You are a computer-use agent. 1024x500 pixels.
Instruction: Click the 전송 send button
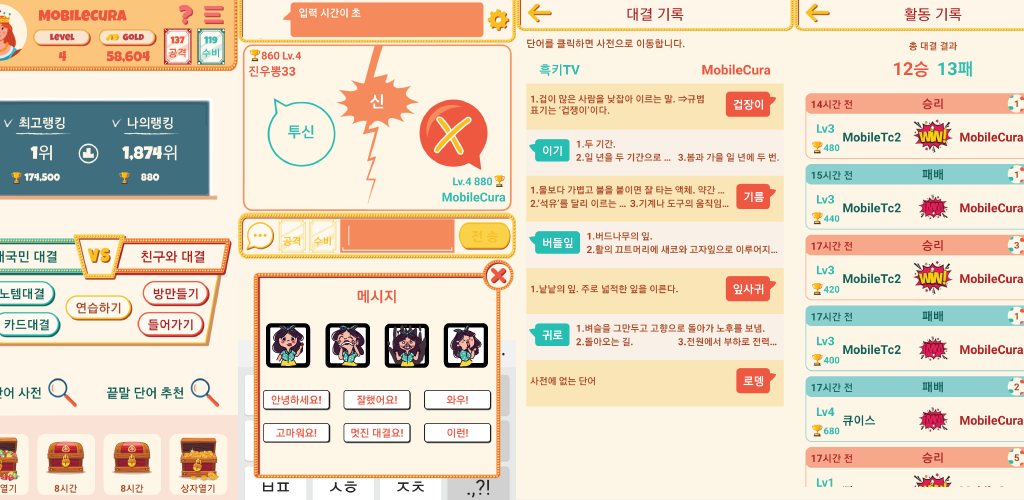485,236
